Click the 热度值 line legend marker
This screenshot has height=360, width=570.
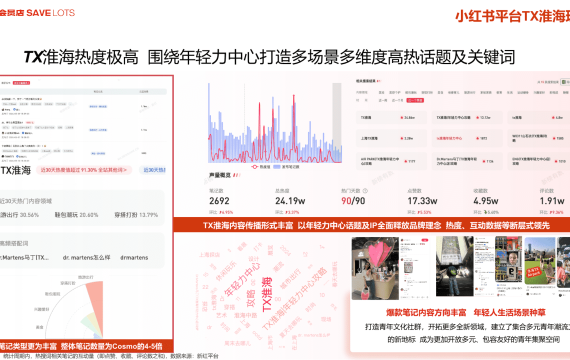tap(254, 167)
